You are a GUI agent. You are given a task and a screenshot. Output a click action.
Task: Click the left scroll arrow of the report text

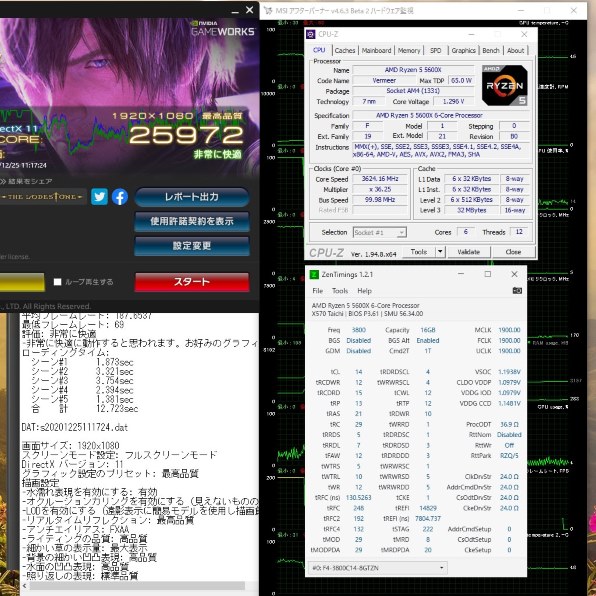coord(25,586)
